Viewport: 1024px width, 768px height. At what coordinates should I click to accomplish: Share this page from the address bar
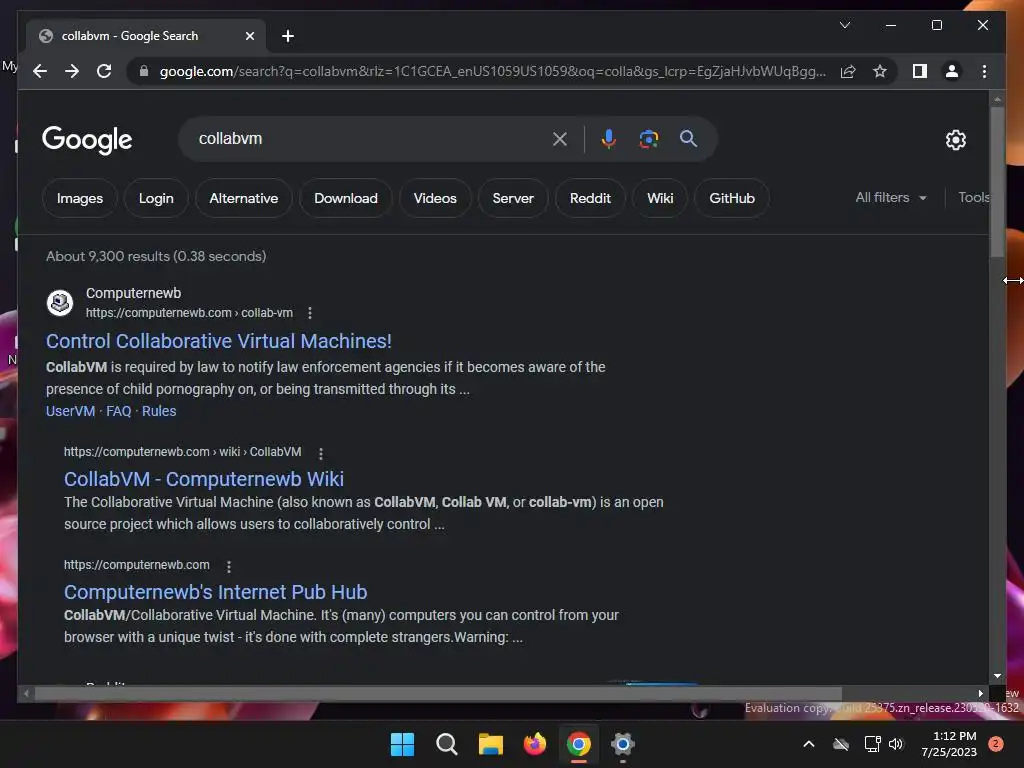(848, 71)
